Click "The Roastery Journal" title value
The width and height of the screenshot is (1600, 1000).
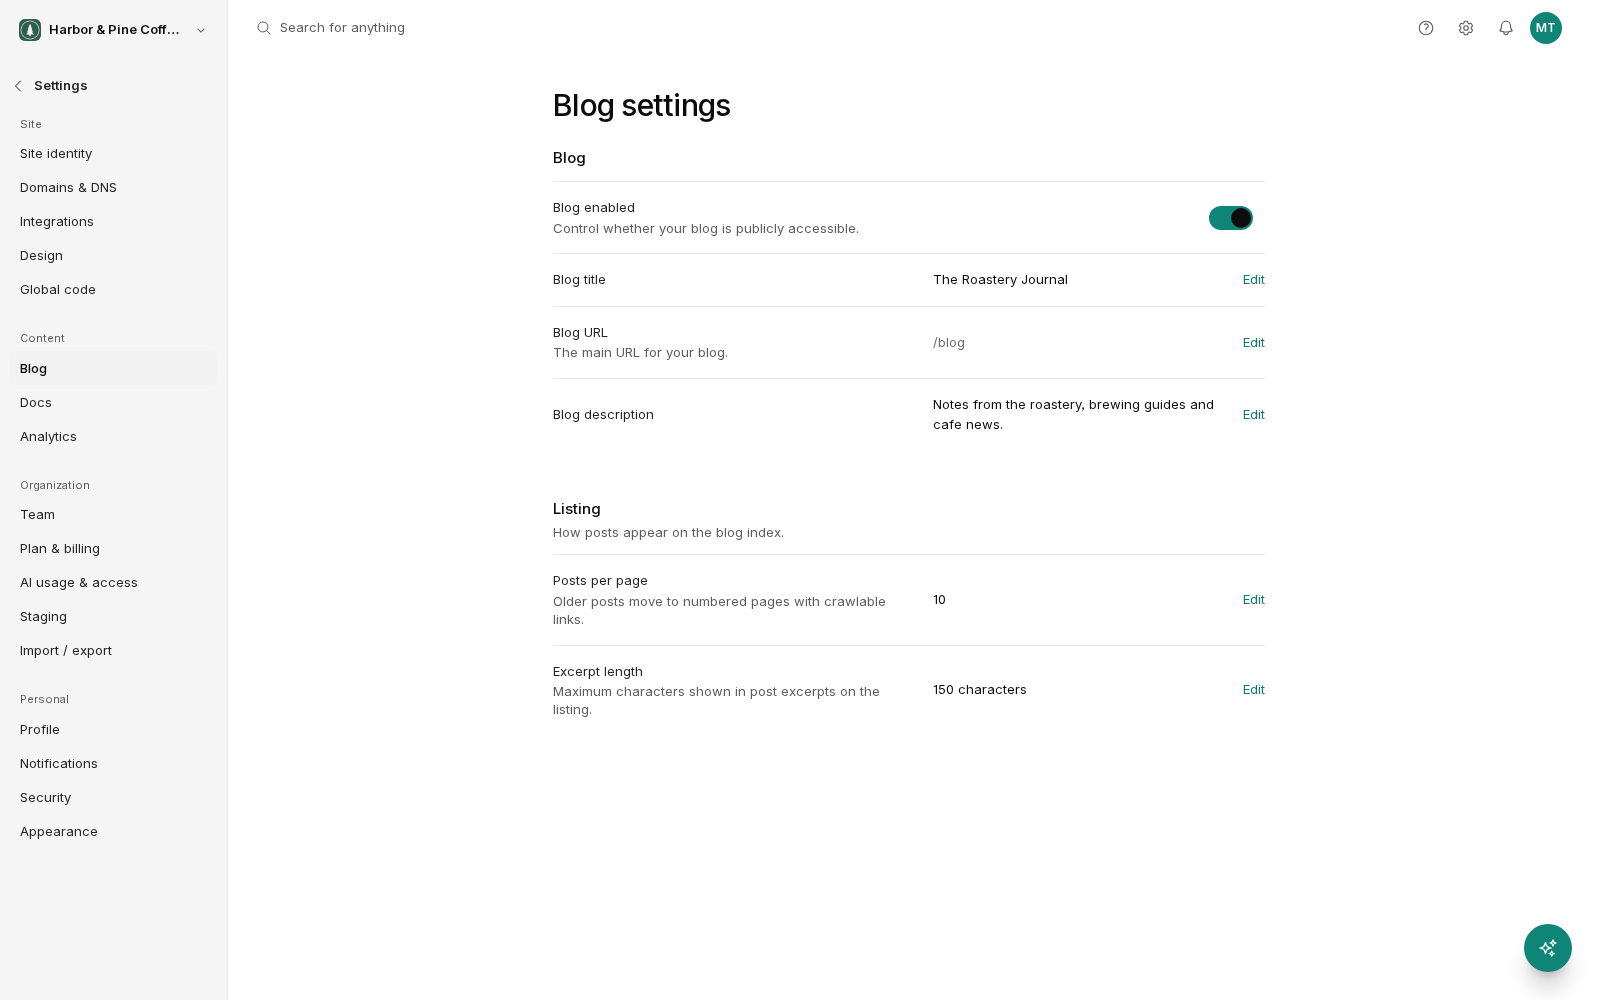point(1000,280)
